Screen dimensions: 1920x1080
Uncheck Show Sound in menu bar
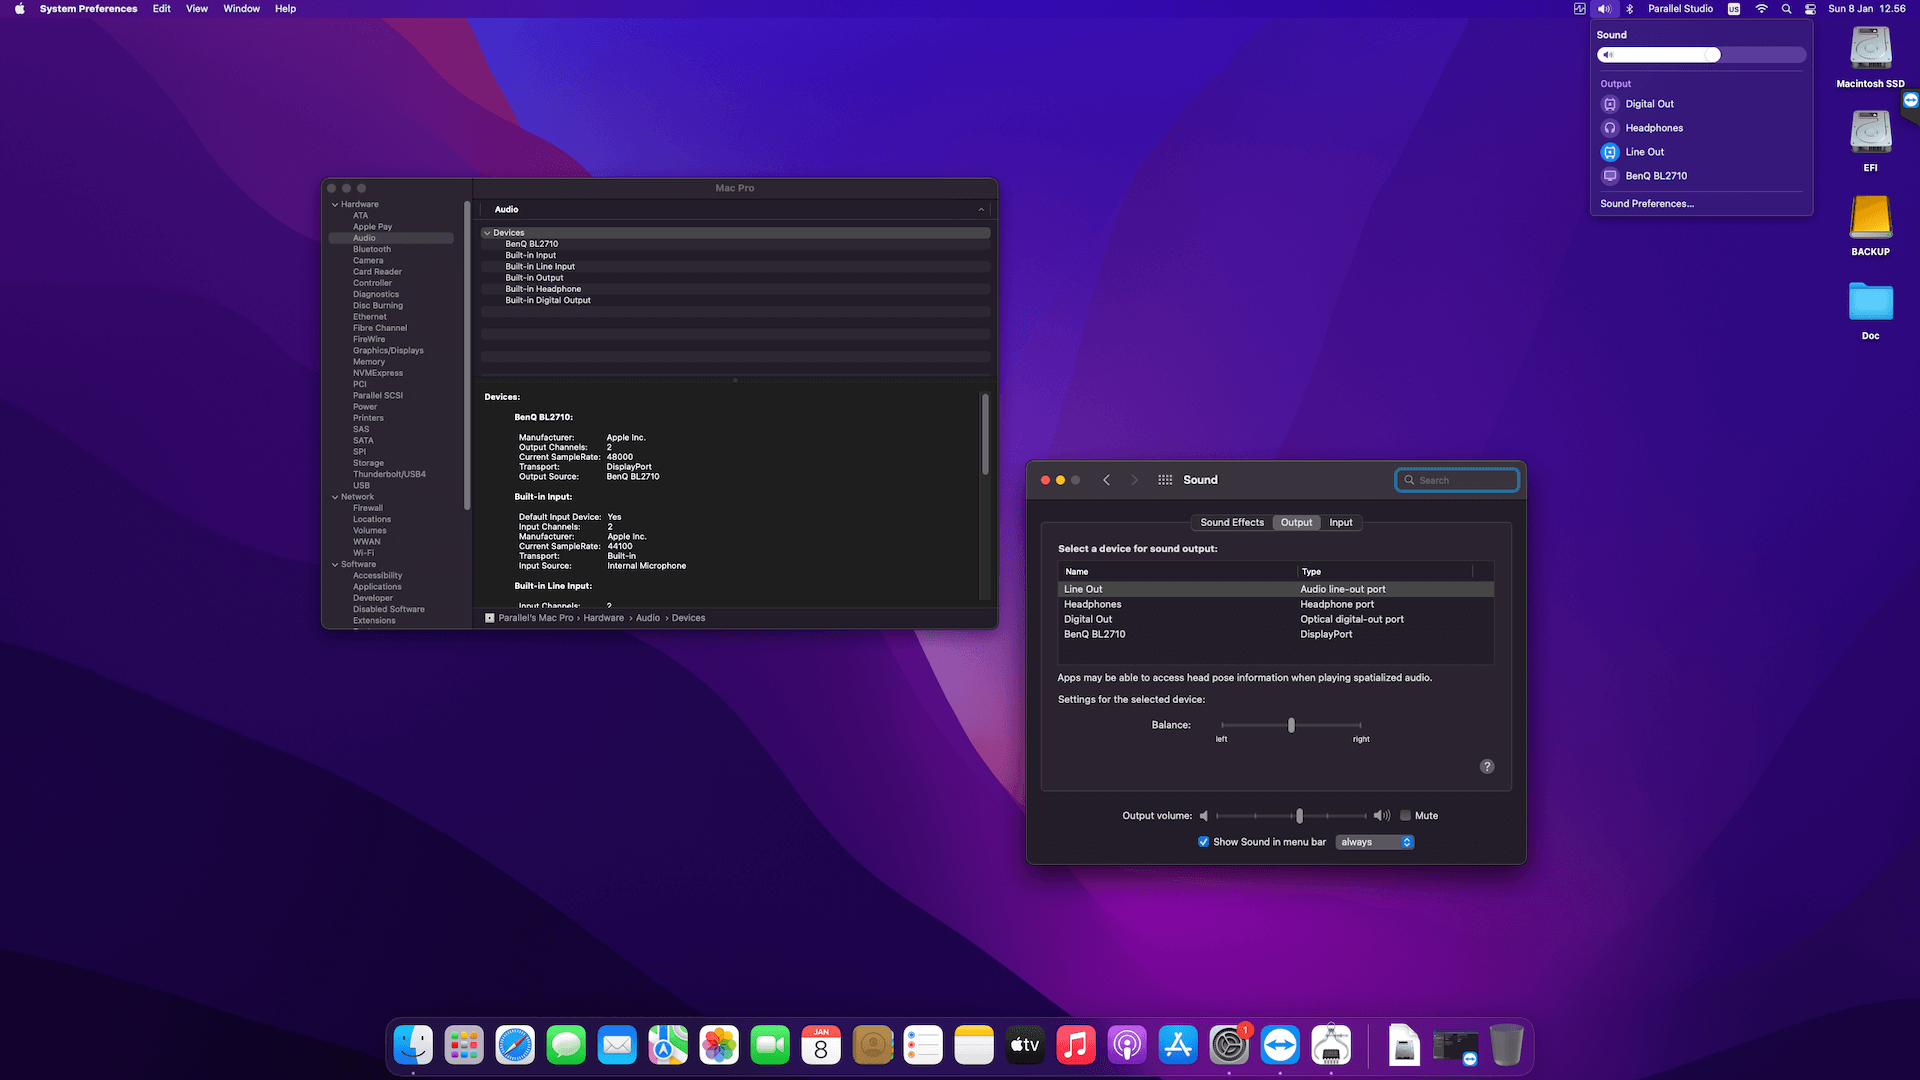pos(1204,842)
